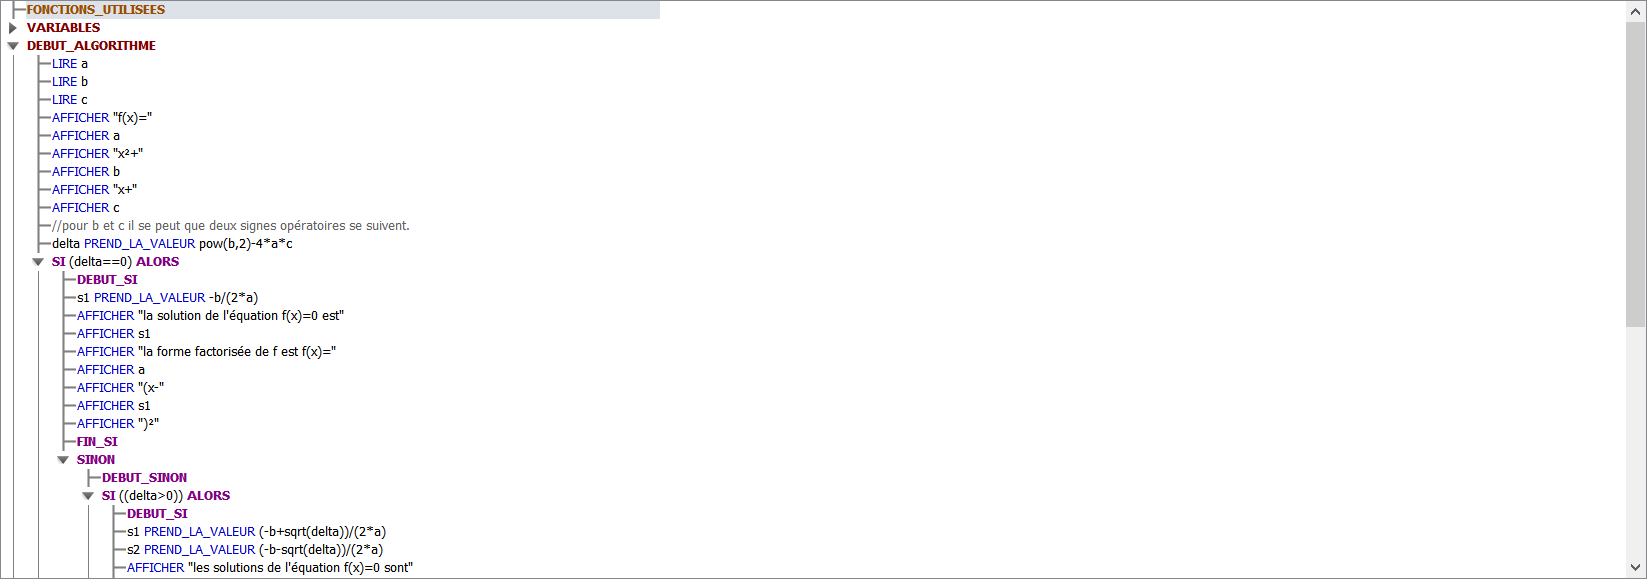The height and width of the screenshot is (579, 1647).
Task: Expand the VARIABLES tree node
Action: click(x=13, y=28)
